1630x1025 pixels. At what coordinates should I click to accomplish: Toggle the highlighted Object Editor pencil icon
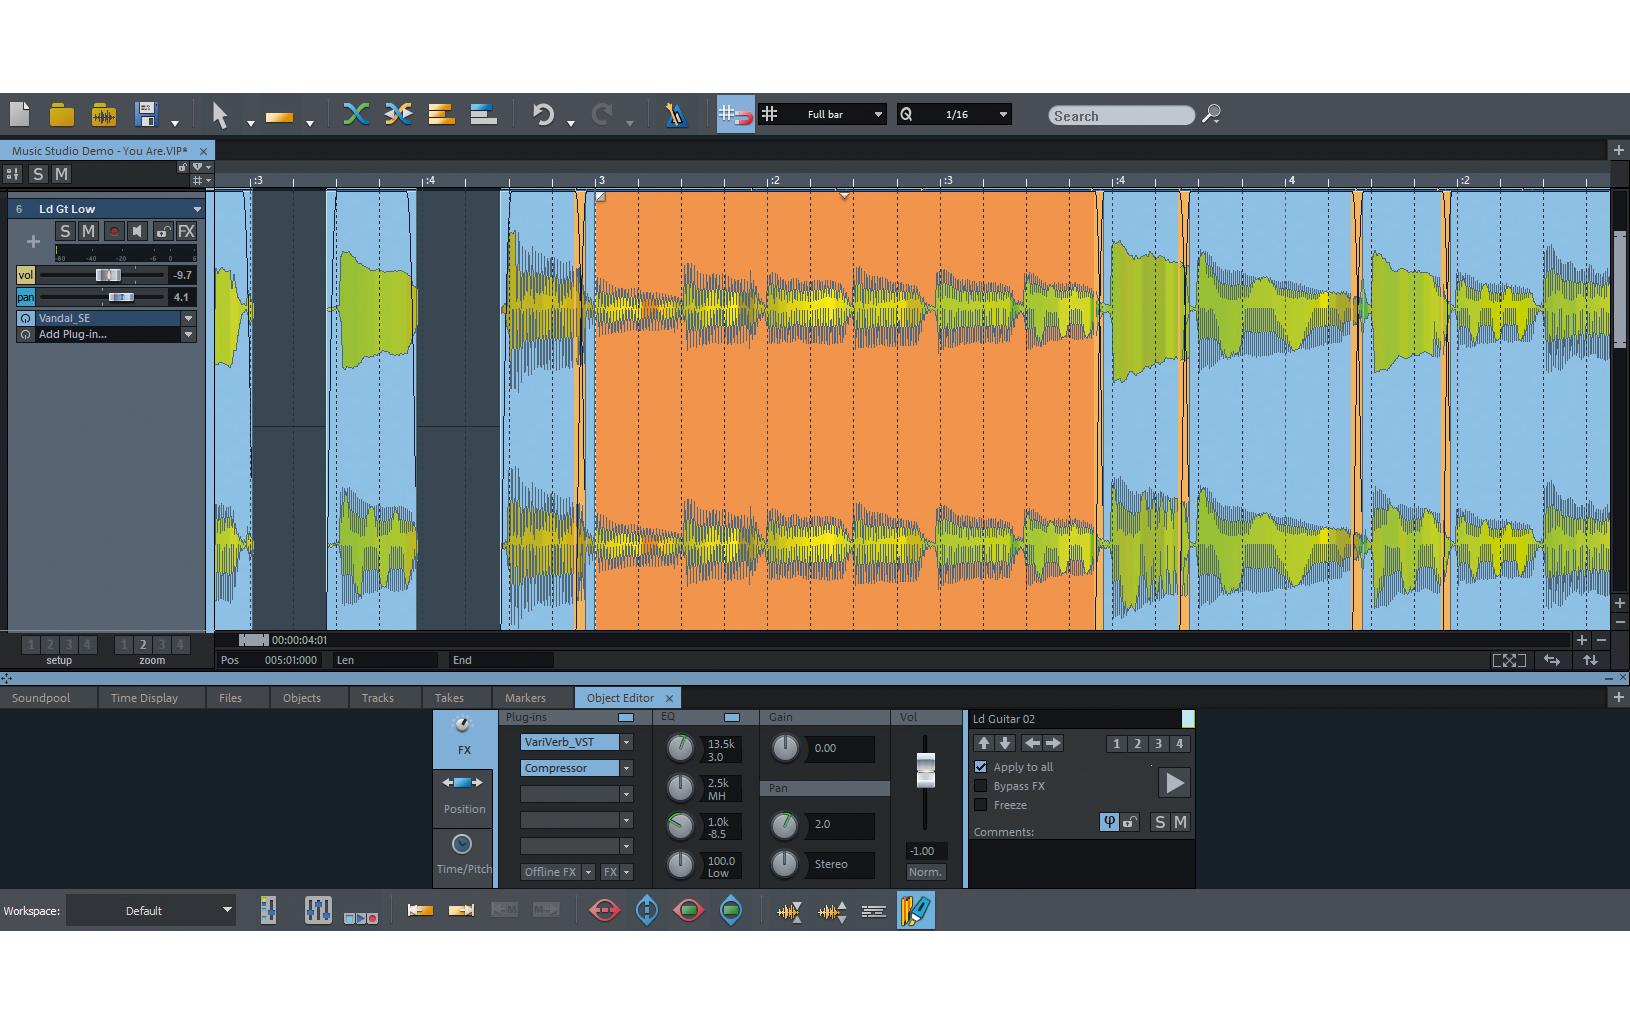tap(916, 910)
